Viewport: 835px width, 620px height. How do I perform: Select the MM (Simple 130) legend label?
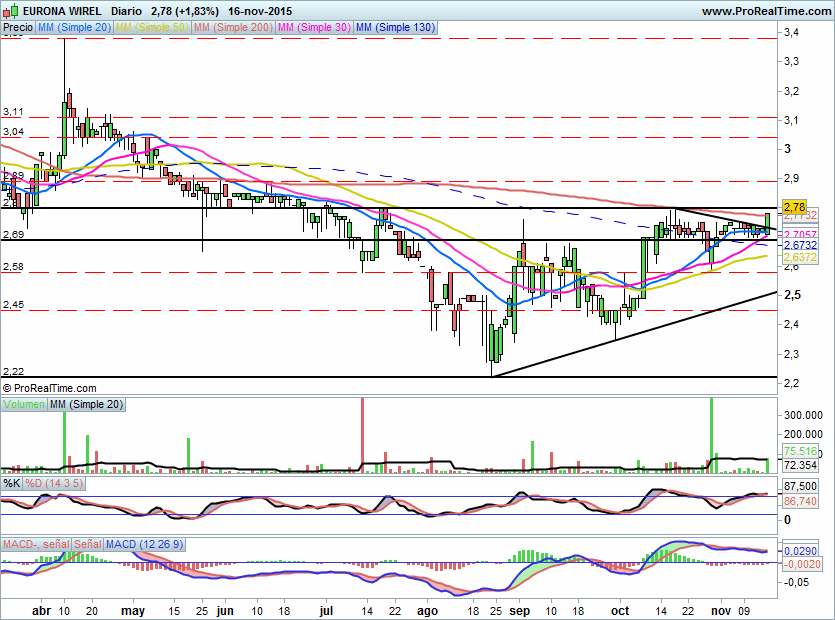tap(395, 27)
